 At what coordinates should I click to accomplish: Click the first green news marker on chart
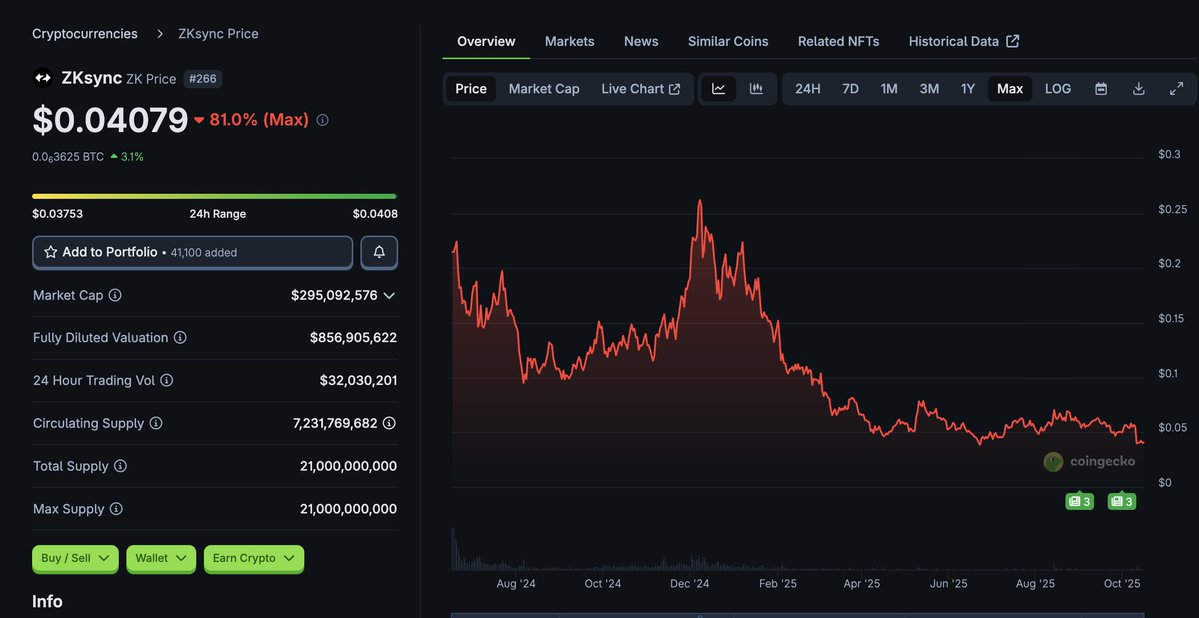(x=1079, y=501)
